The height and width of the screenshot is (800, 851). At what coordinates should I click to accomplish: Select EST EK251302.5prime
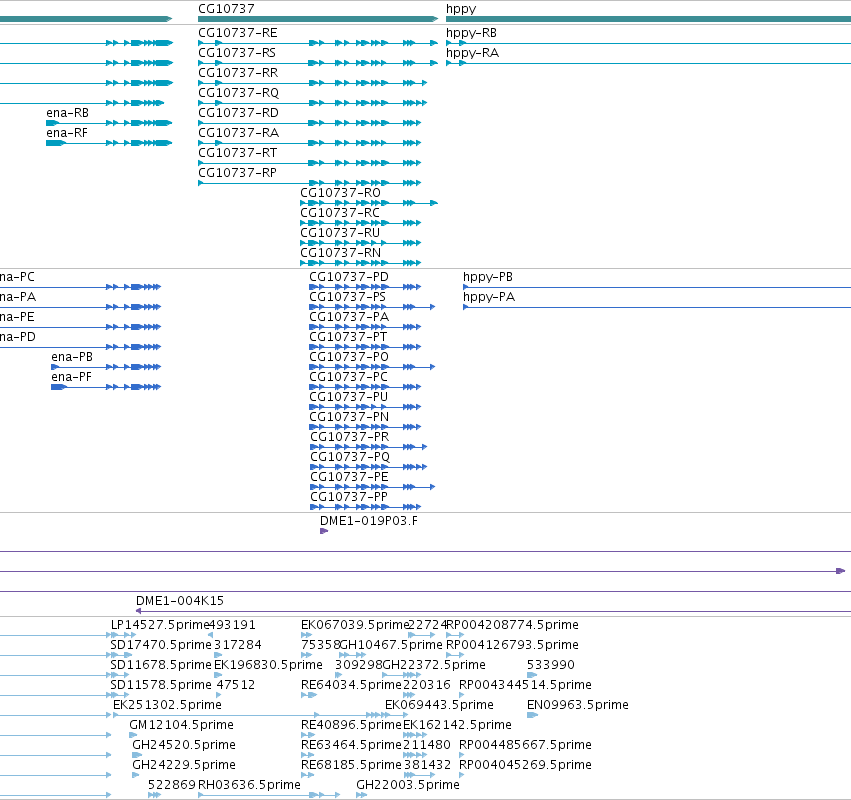(167, 705)
